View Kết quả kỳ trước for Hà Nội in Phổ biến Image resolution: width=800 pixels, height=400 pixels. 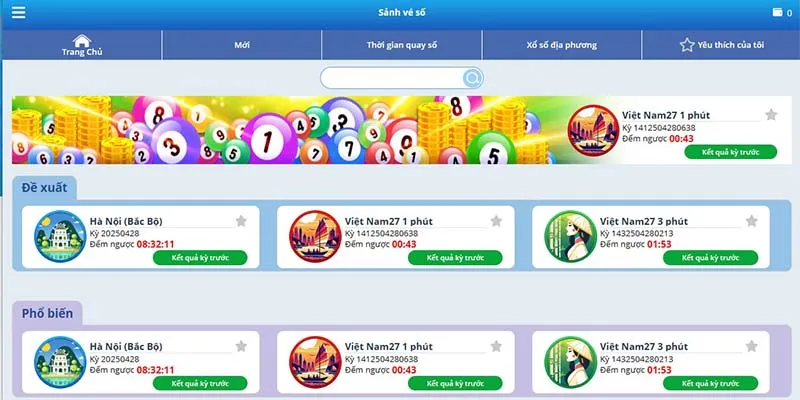pyautogui.click(x=200, y=383)
